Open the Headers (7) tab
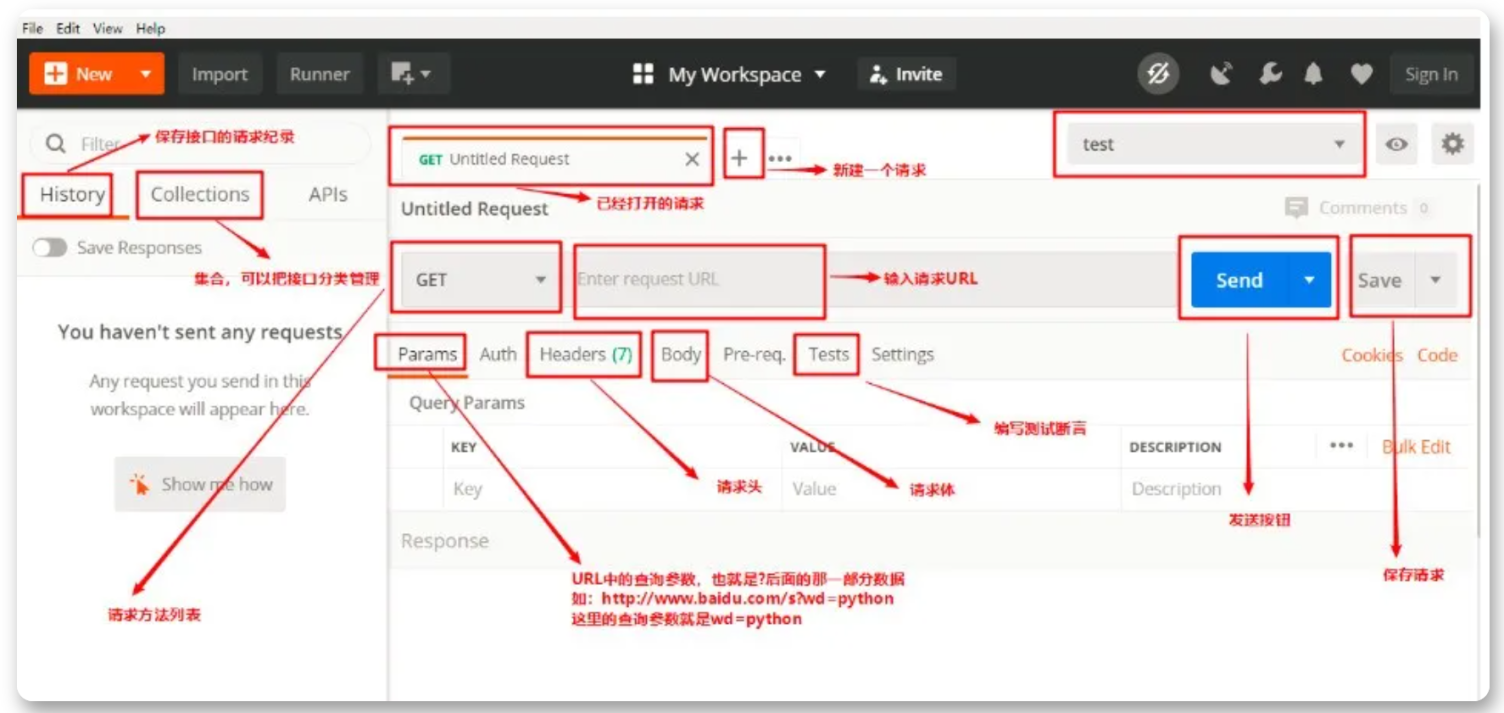The height and width of the screenshot is (713, 1504). pos(586,354)
